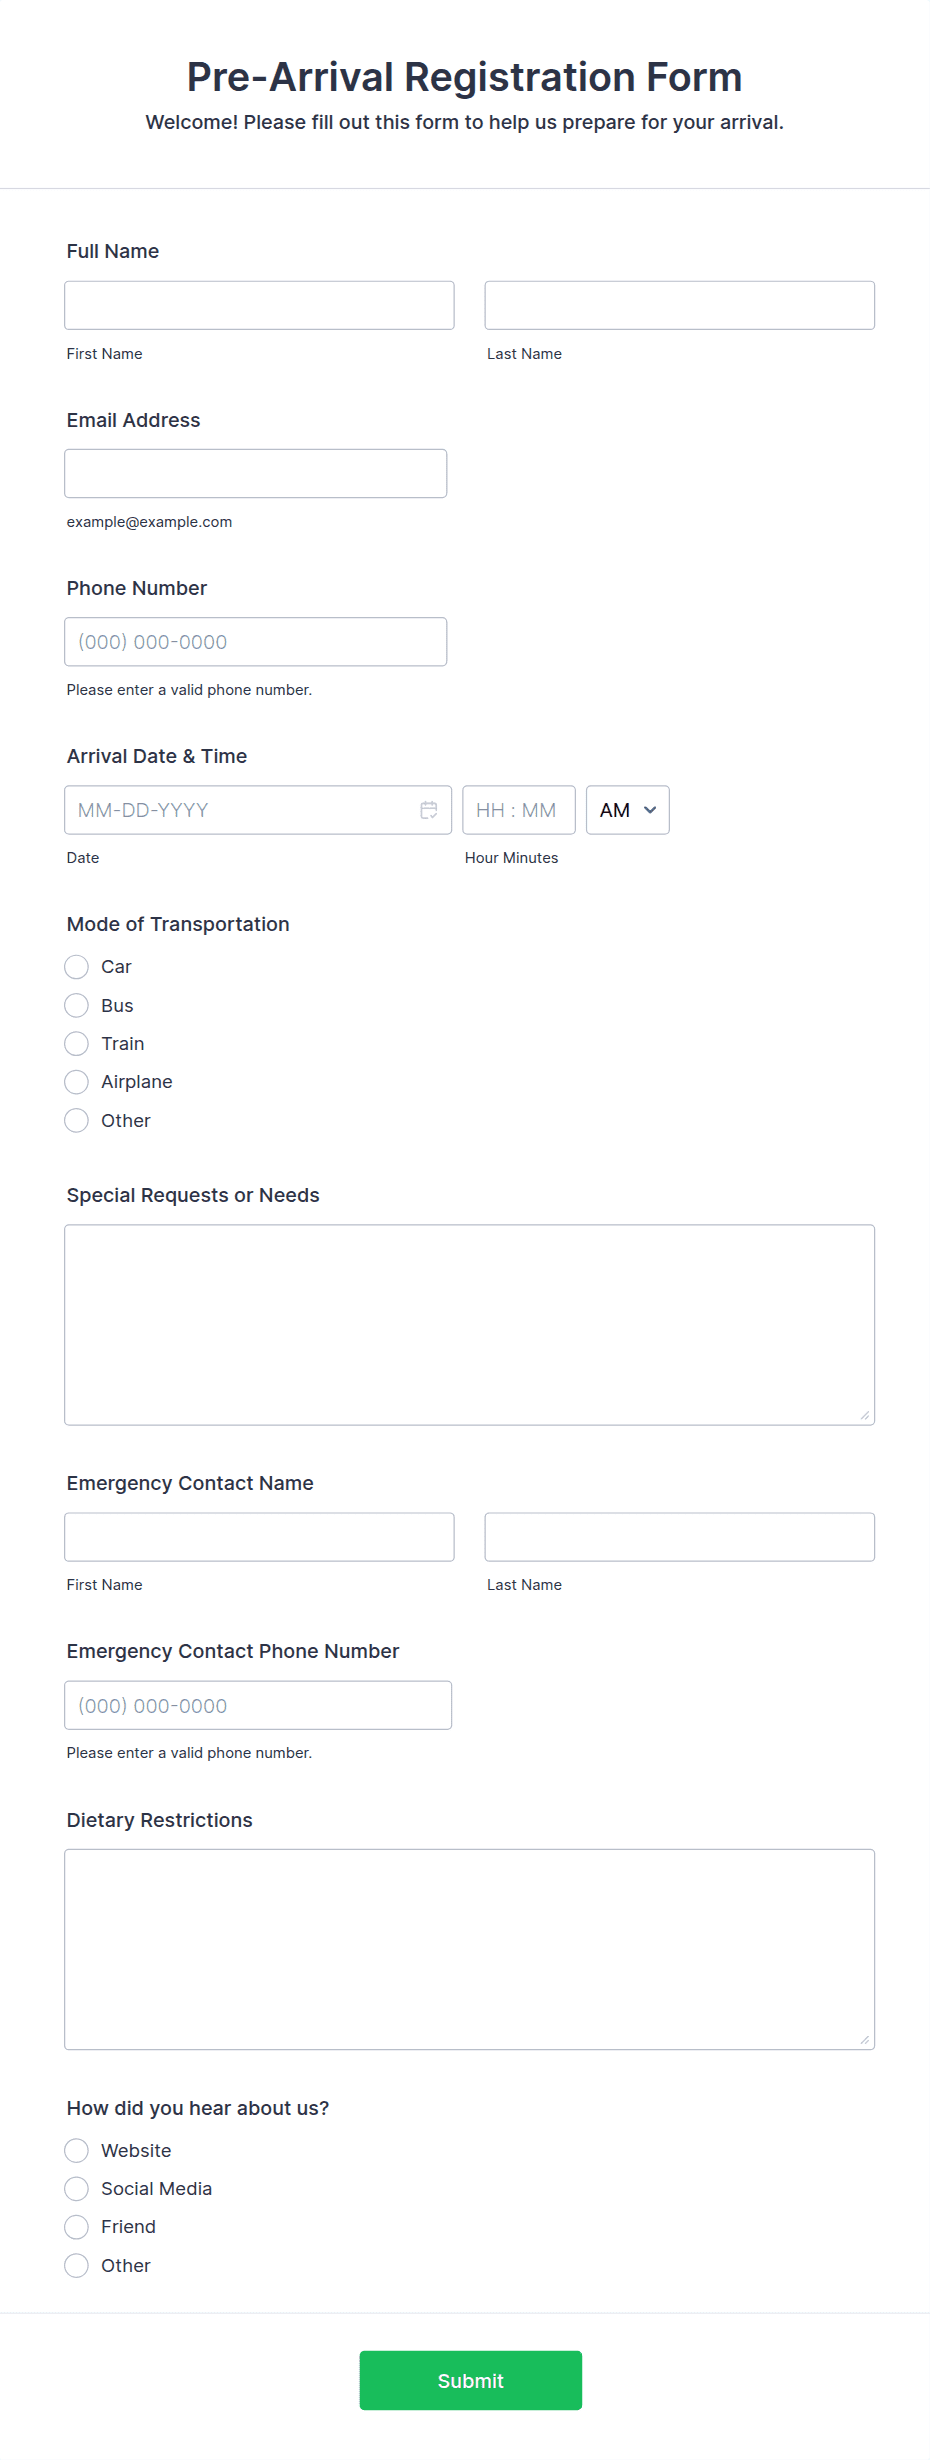The height and width of the screenshot is (2460, 930).
Task: Click the Phone Number field
Action: click(x=255, y=641)
